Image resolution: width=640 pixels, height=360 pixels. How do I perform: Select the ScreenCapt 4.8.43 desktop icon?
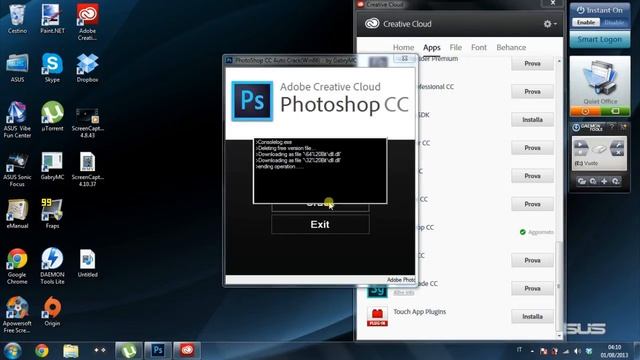click(x=87, y=122)
